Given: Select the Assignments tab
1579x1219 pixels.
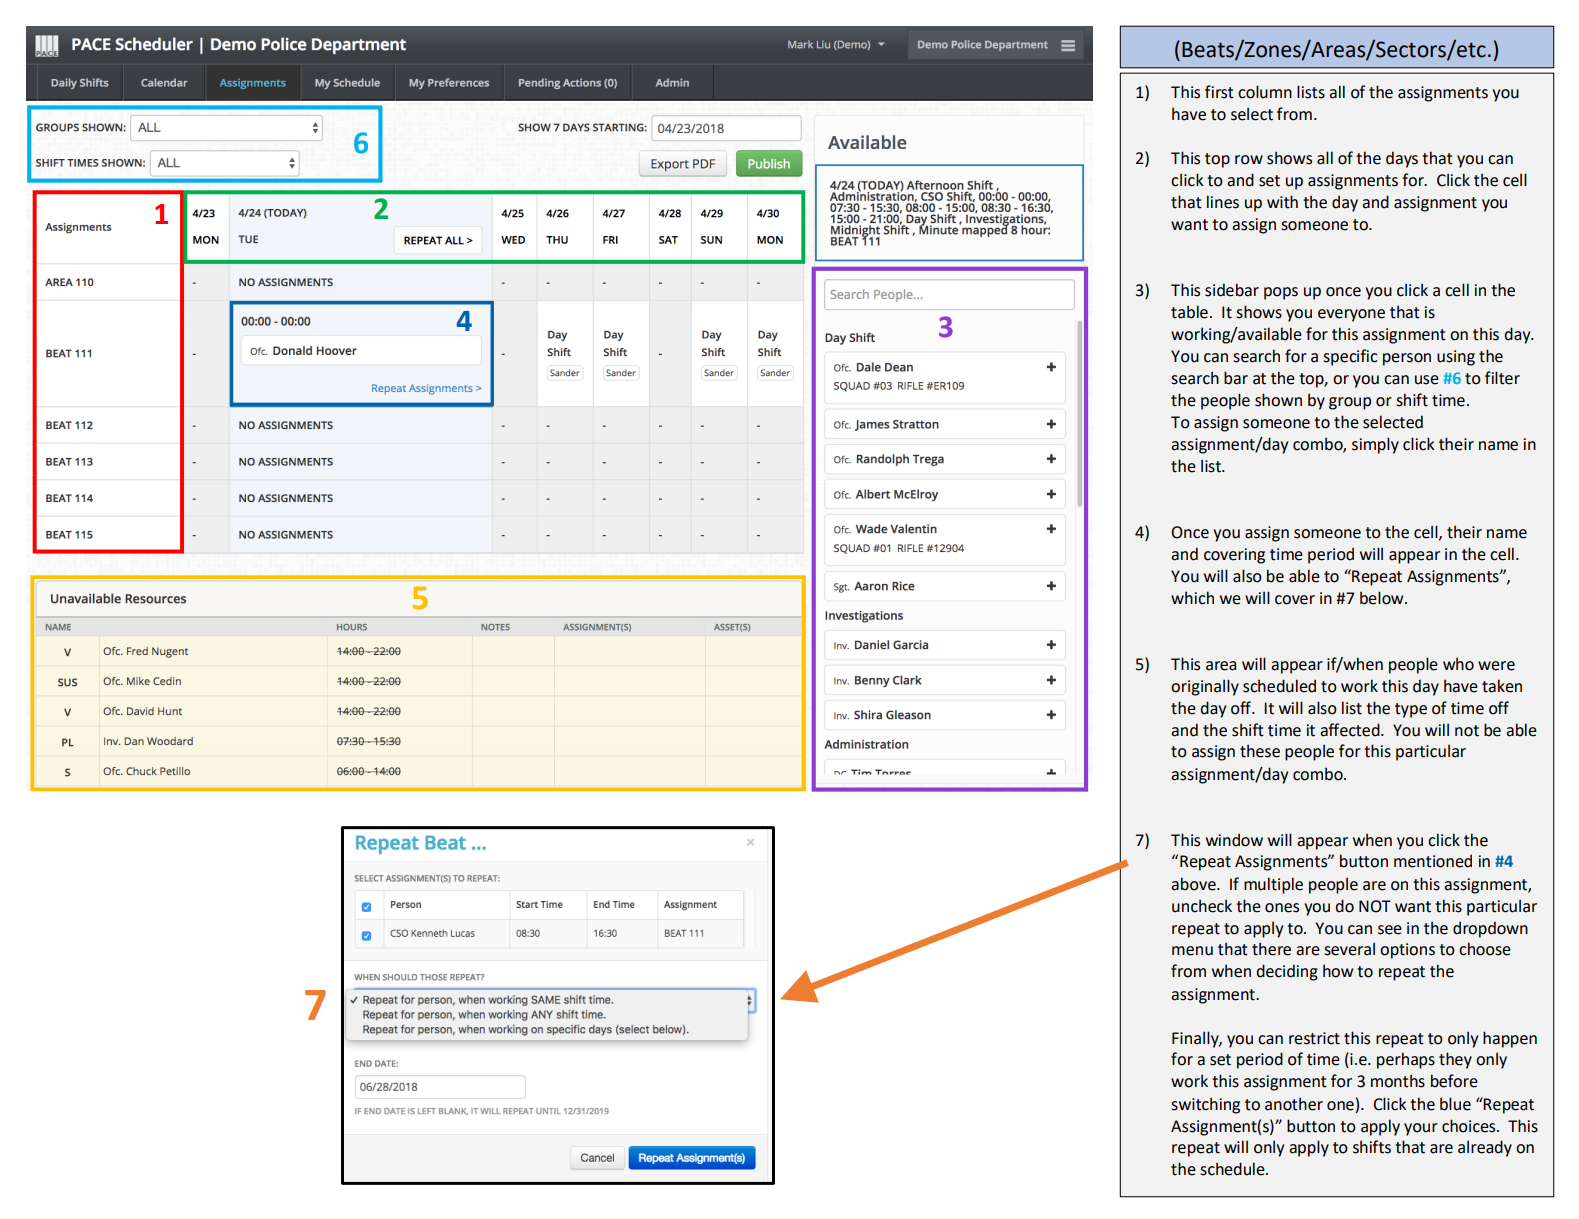Looking at the screenshot, I should [x=253, y=83].
